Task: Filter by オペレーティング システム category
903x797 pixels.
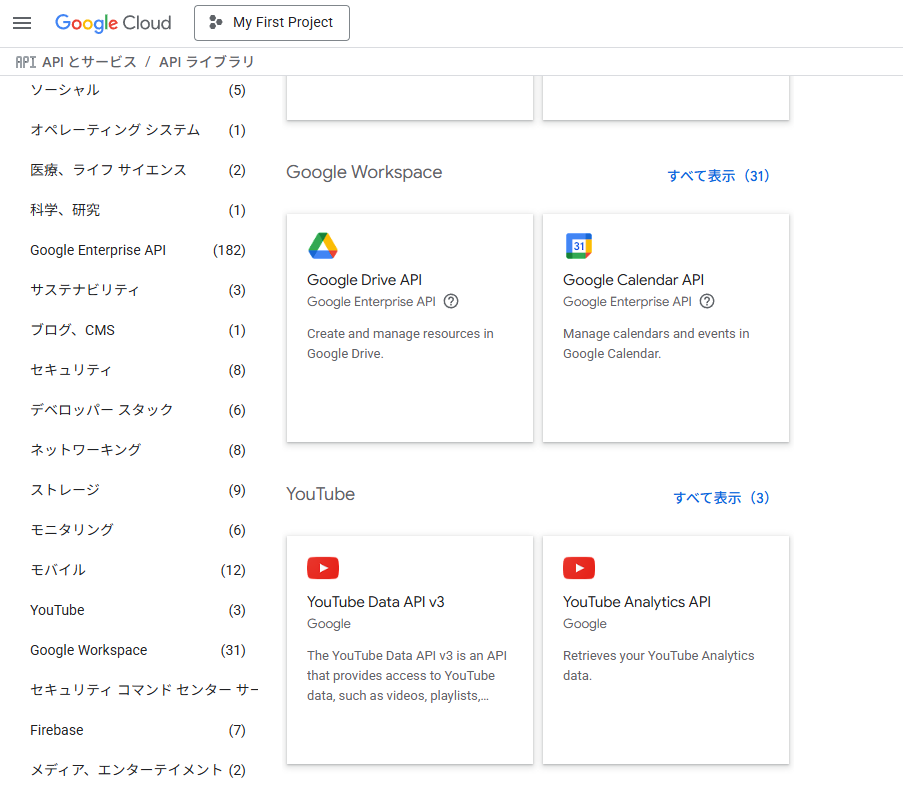Action: pos(138,130)
